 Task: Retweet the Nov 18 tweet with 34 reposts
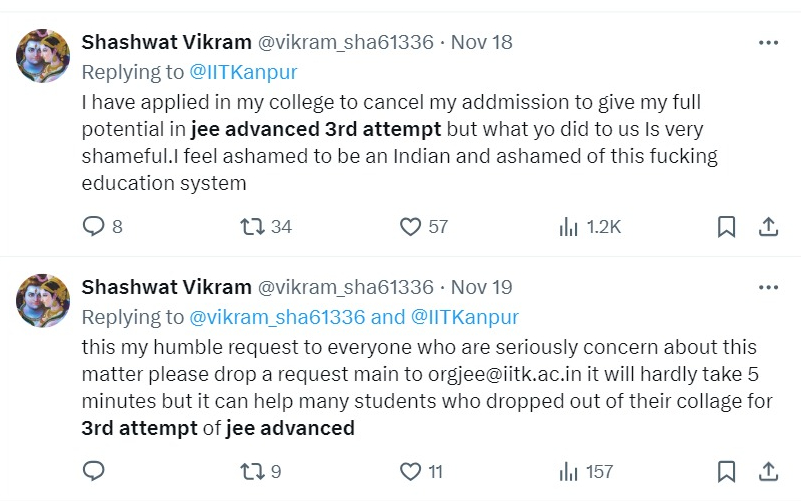point(253,227)
